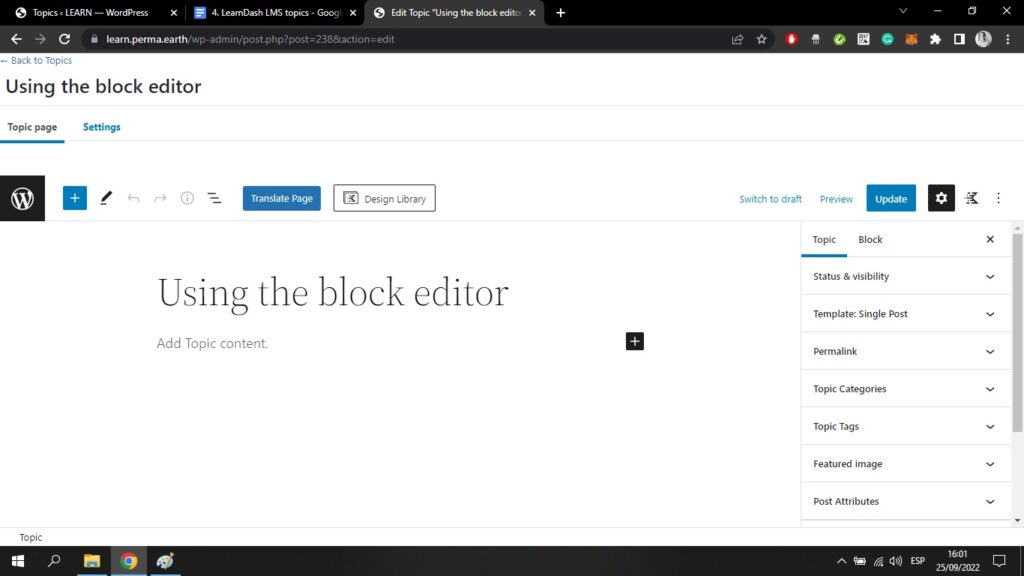
Task: Click the WordPress logo icon
Action: pos(22,198)
